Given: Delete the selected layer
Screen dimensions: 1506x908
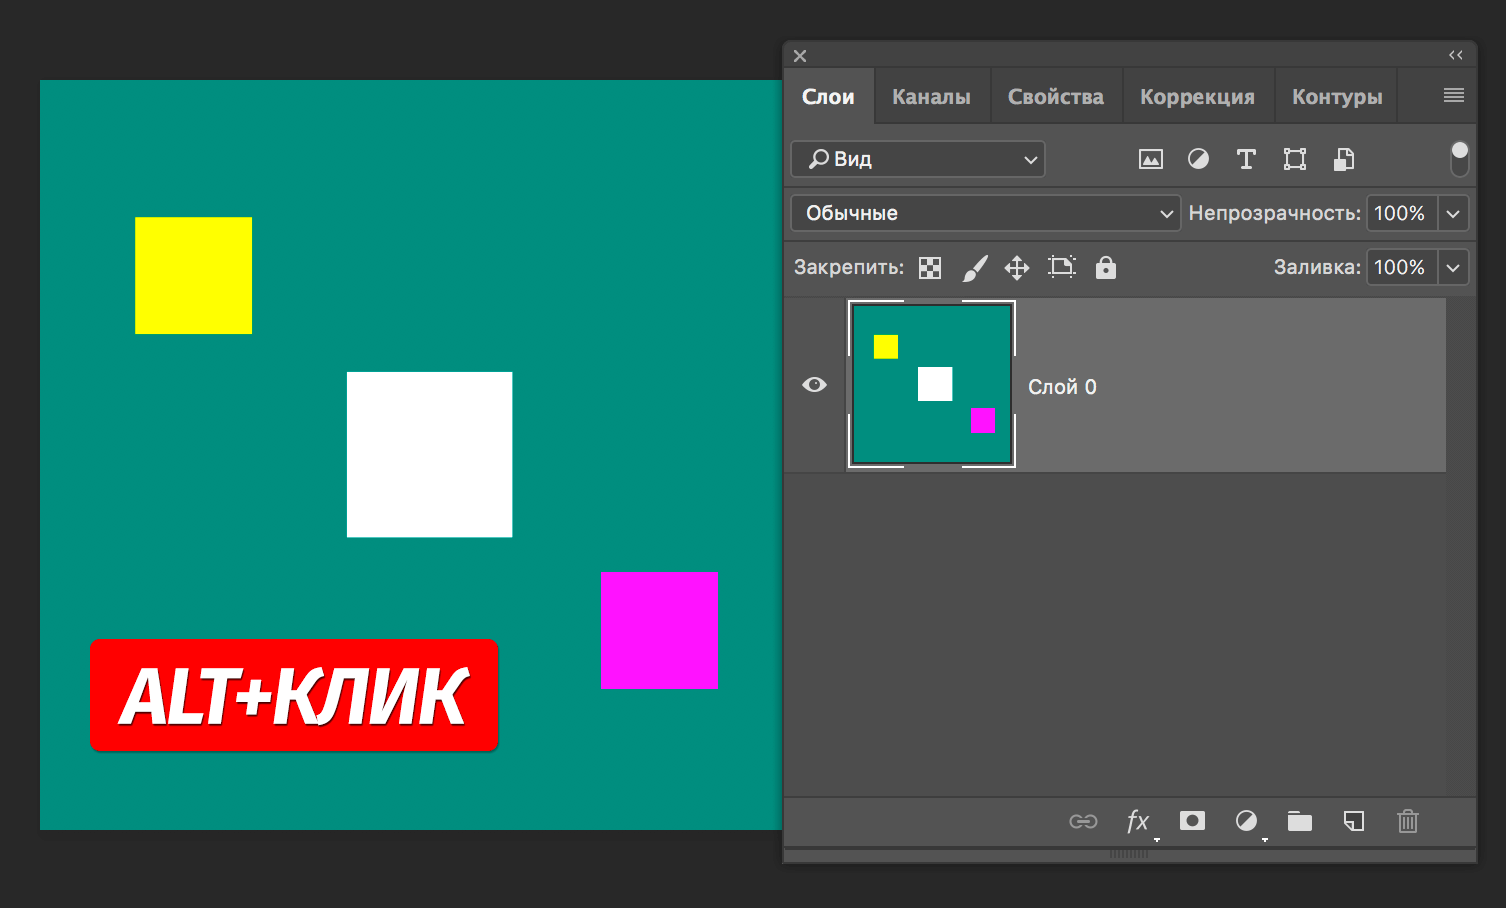Looking at the screenshot, I should [1408, 821].
